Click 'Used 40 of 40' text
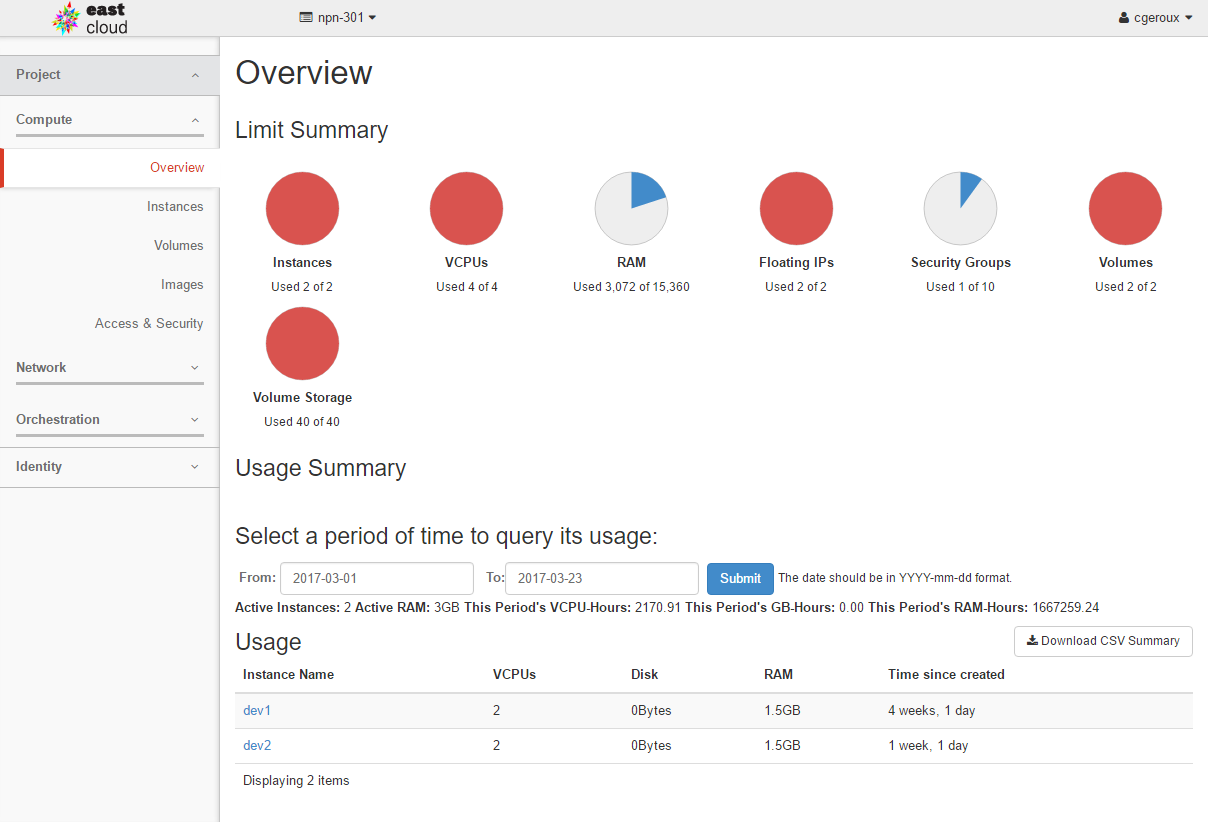The image size is (1208, 822). click(302, 422)
